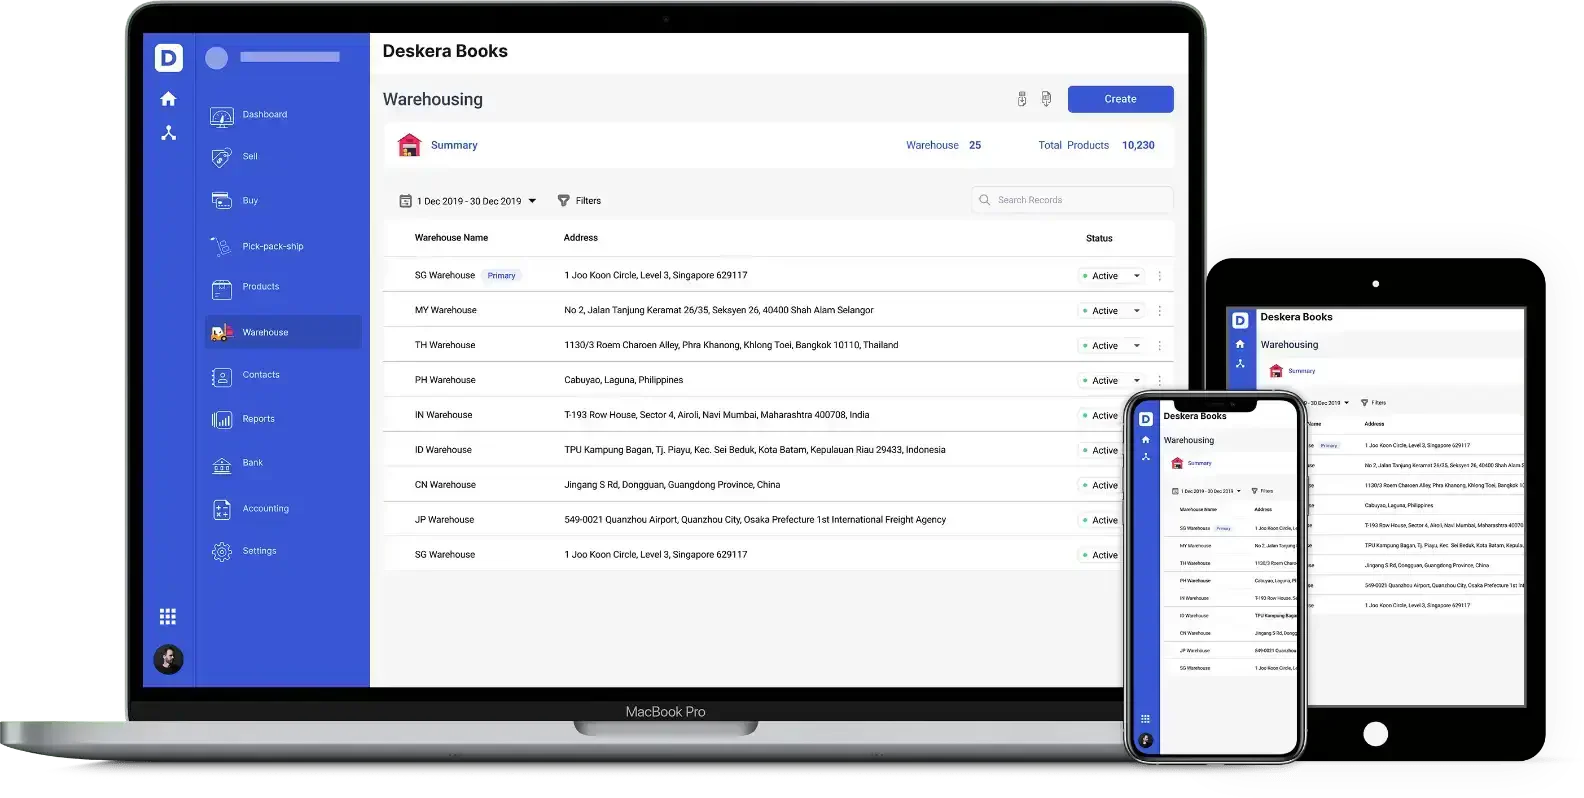
Task: Open Active status dropdown for TH Warehouse
Action: [x=1111, y=346]
